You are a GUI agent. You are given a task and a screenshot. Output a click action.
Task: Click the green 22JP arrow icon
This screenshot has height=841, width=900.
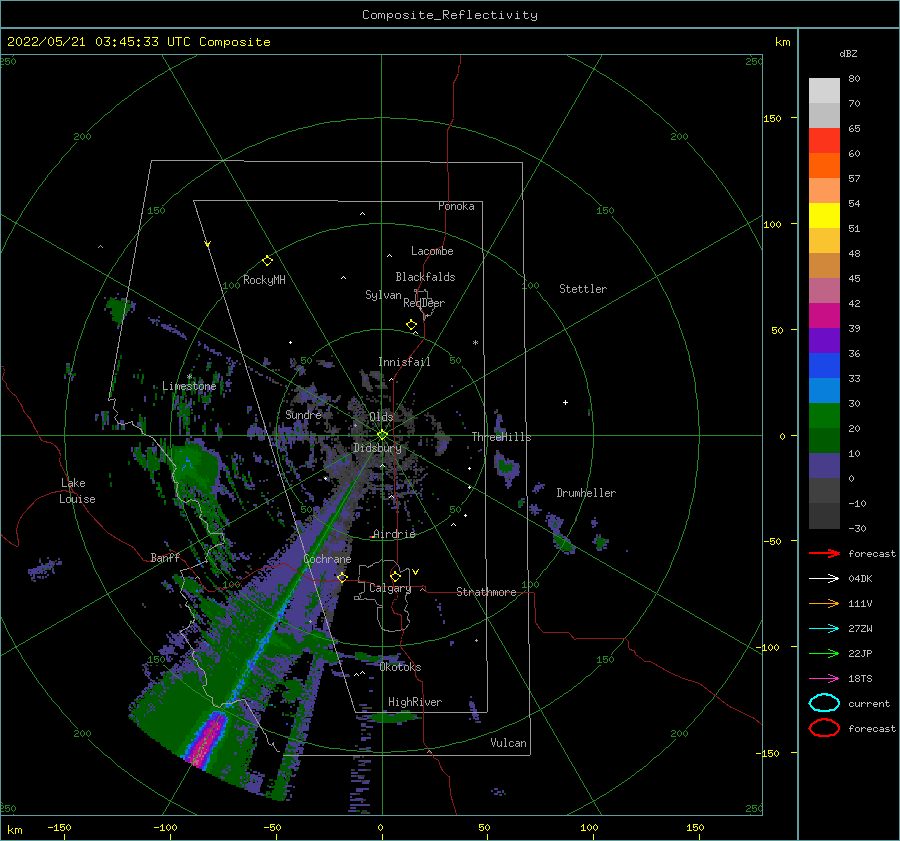pos(824,653)
